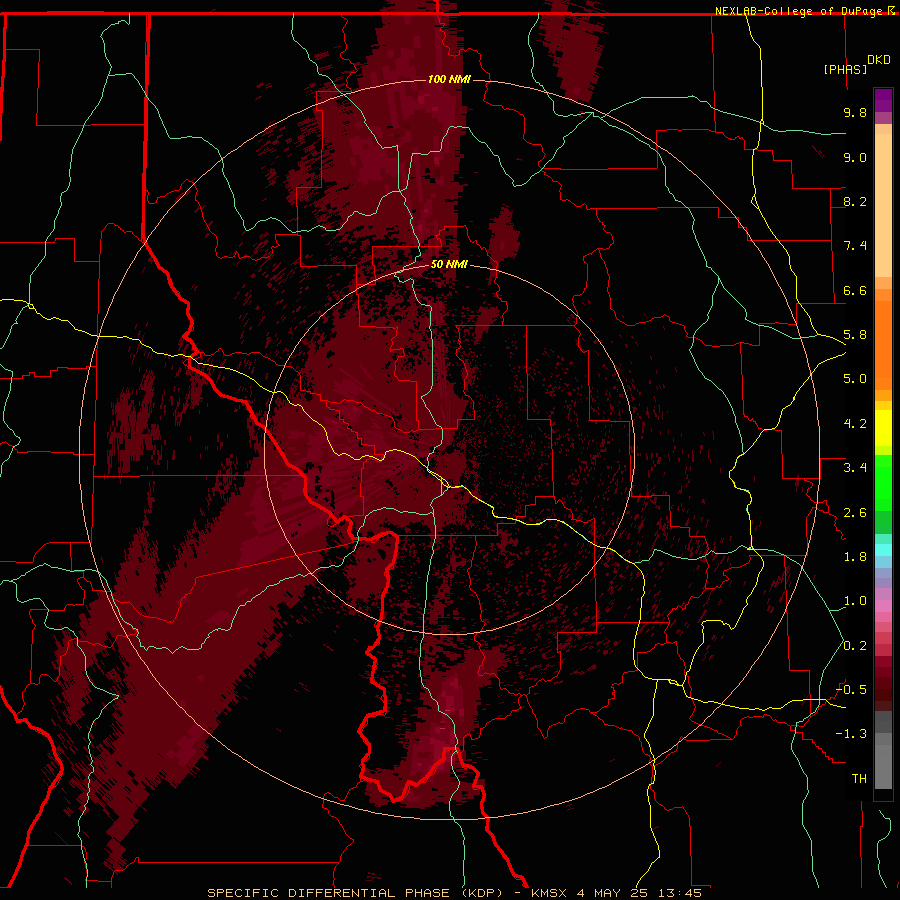This screenshot has height=900, width=900.
Task: Click the 6.6 scale value
Action: pos(855,290)
